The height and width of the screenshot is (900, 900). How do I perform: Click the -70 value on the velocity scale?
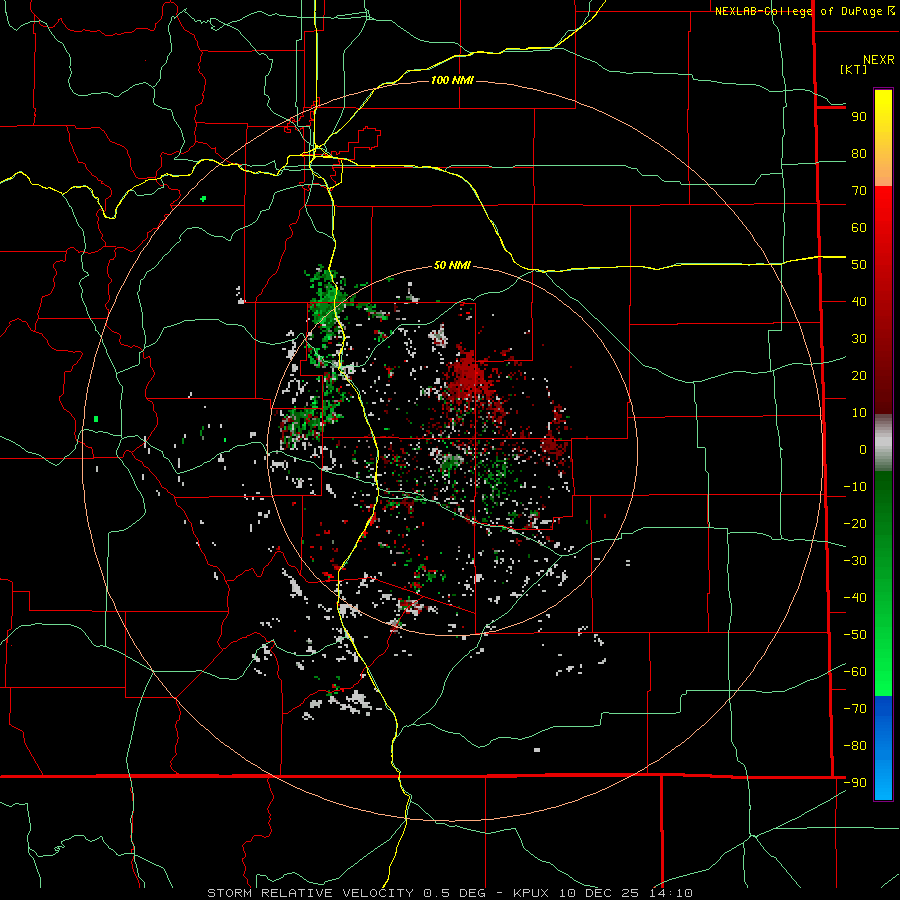tap(855, 709)
